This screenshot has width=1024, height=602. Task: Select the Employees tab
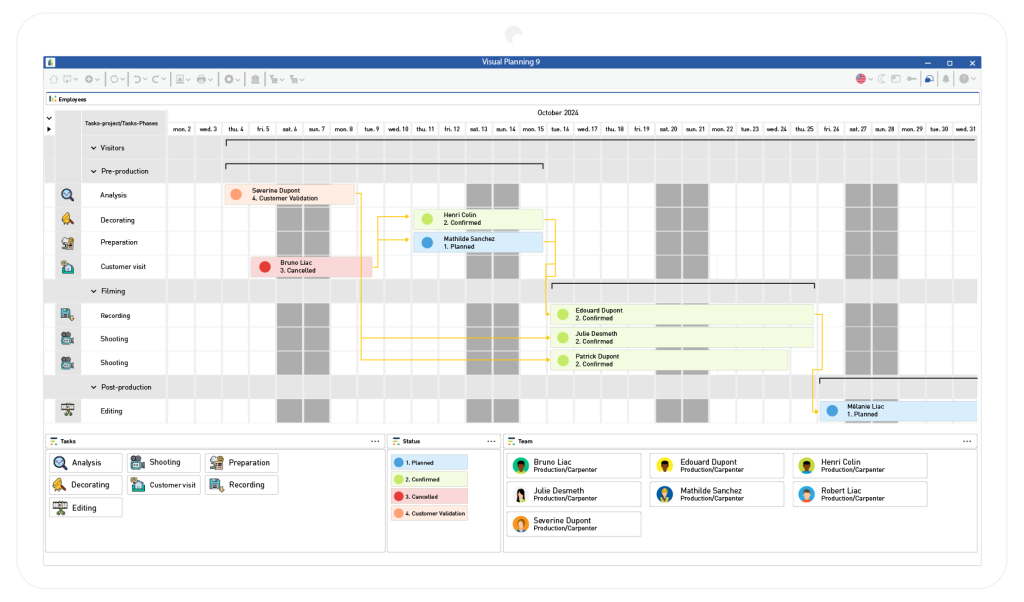pyautogui.click(x=68, y=99)
